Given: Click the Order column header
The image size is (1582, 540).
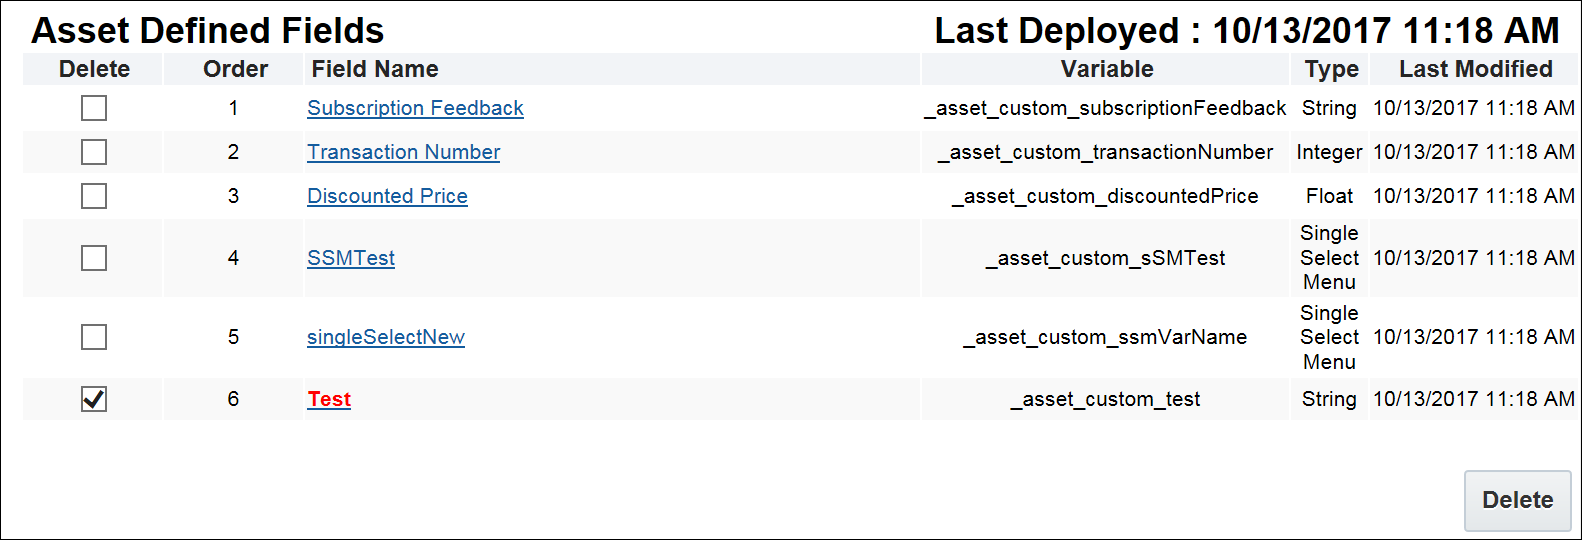Looking at the screenshot, I should pyautogui.click(x=235, y=69).
